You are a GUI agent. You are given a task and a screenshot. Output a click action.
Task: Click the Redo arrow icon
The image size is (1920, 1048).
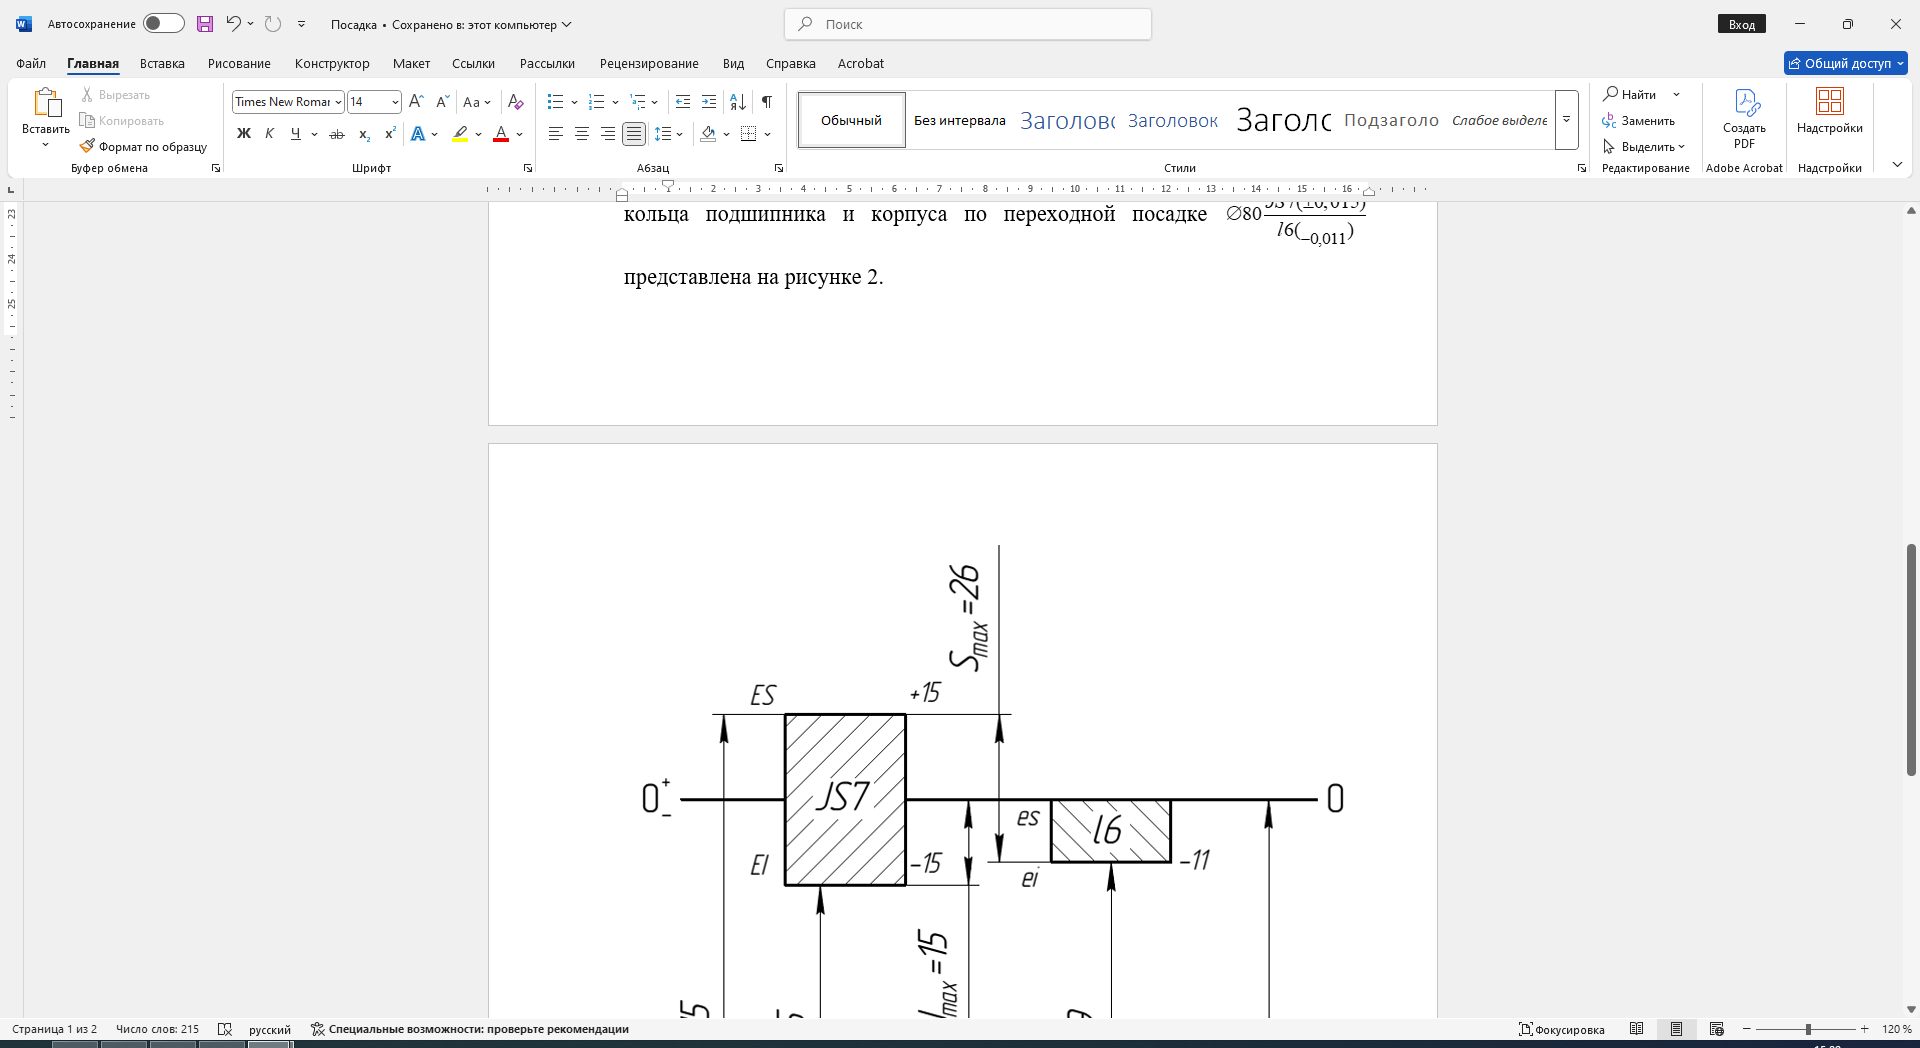point(273,24)
